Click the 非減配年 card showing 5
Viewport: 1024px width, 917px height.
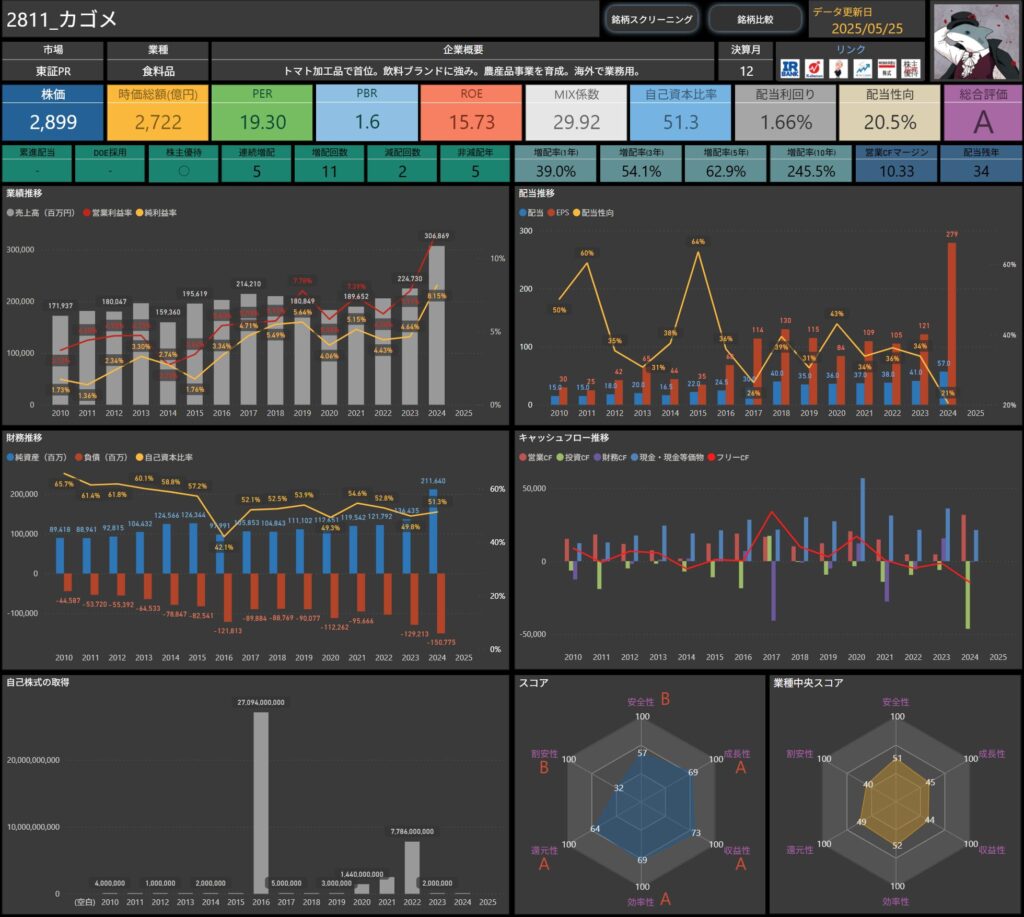pyautogui.click(x=475, y=163)
